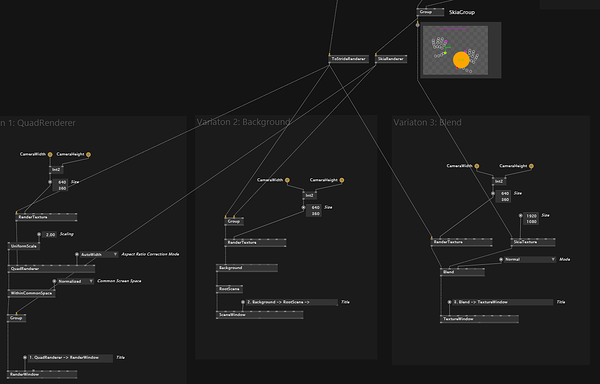The width and height of the screenshot is (600, 384).
Task: Edit the '2. Background -> RootScene ->' title field
Action: tap(292, 303)
